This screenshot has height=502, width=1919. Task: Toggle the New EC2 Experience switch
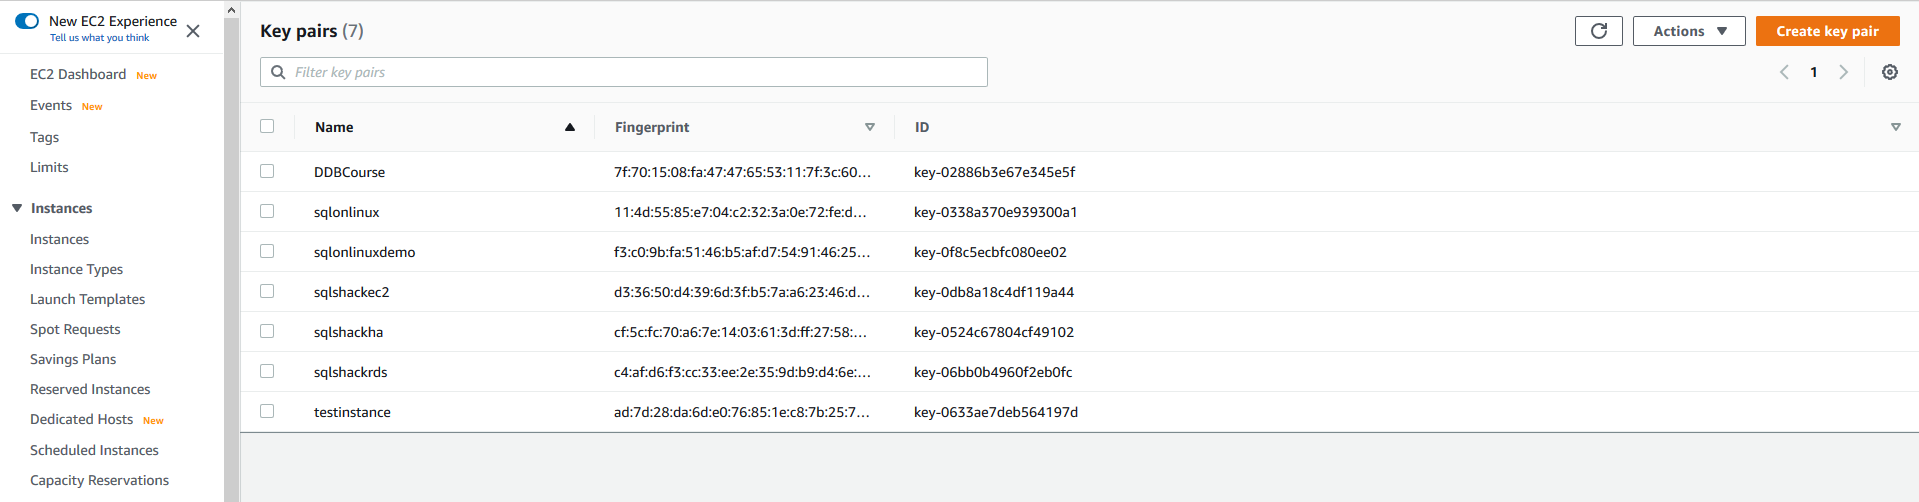[x=27, y=21]
